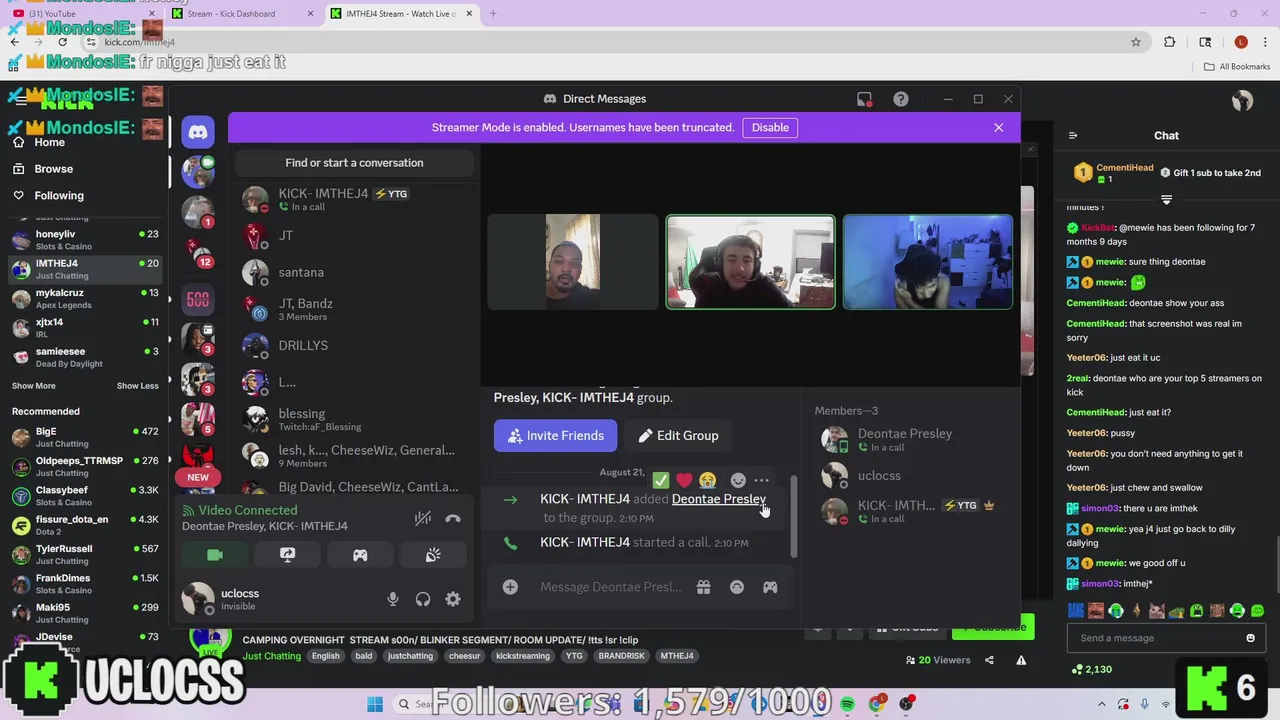Type in Message Deontae Presley field
Viewport: 1280px width, 720px height.
[x=610, y=587]
